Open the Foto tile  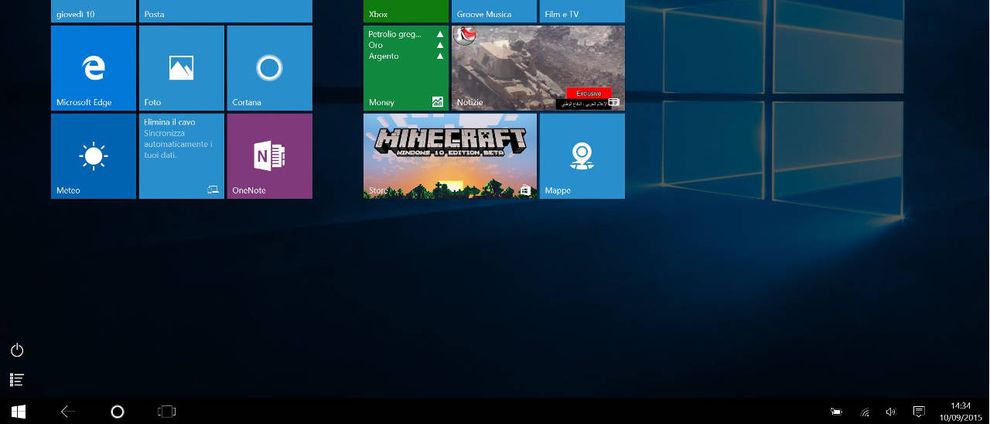click(x=181, y=68)
